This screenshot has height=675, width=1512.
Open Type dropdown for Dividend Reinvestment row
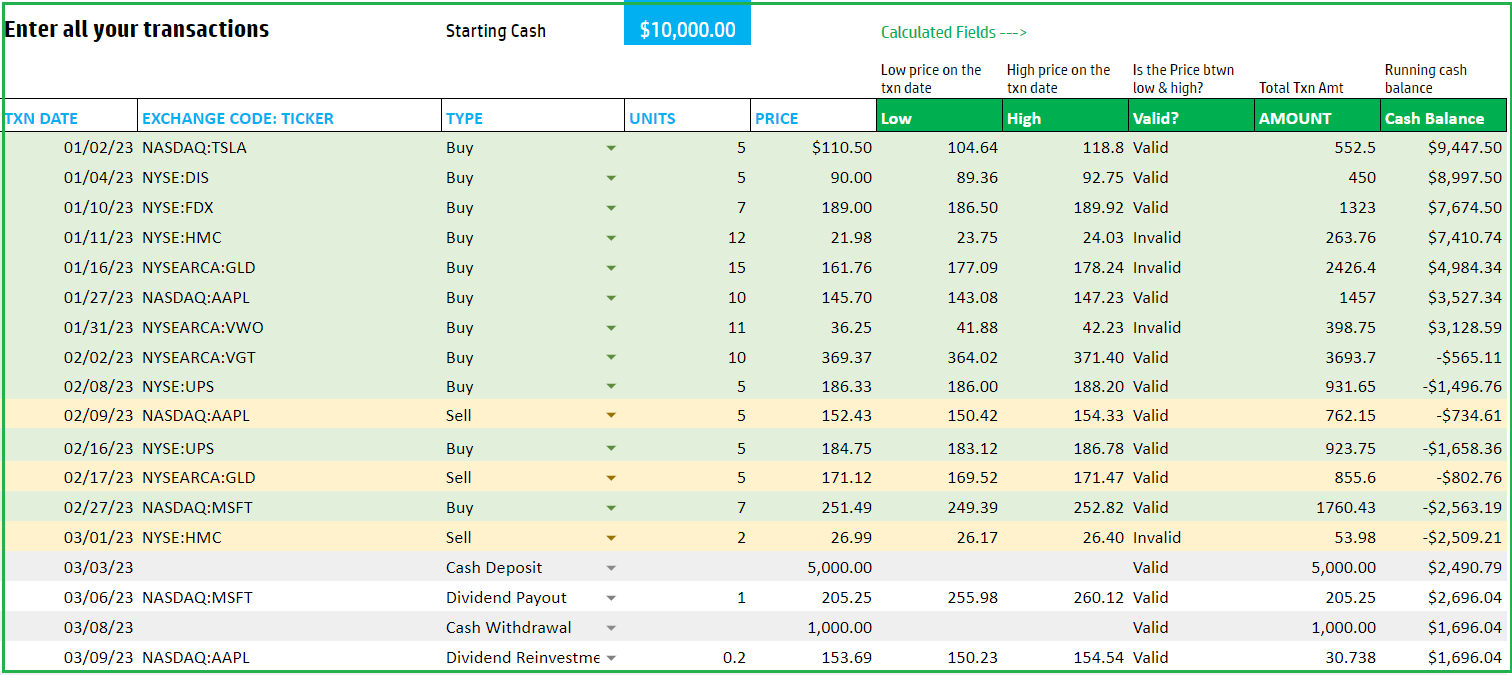pos(611,658)
